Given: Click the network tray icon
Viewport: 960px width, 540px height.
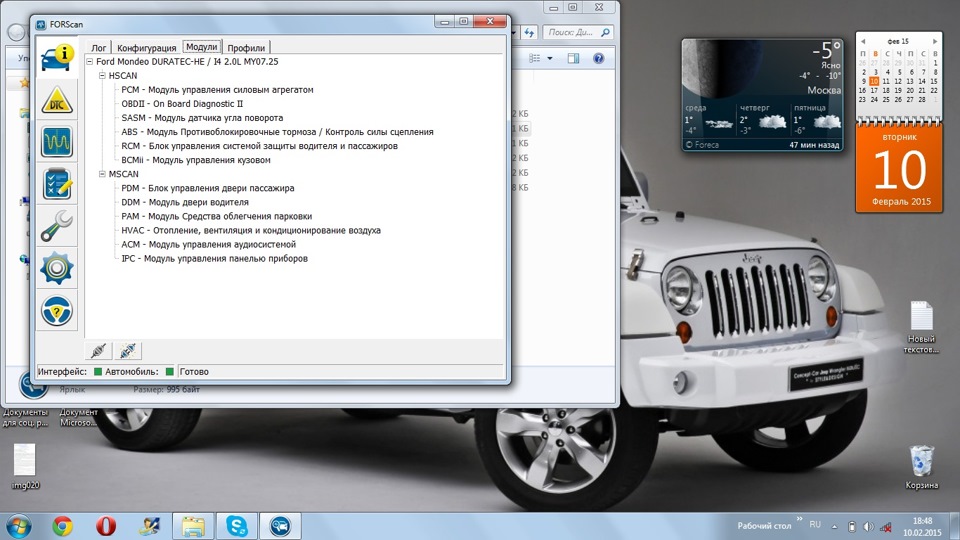Looking at the screenshot, I should click(886, 527).
